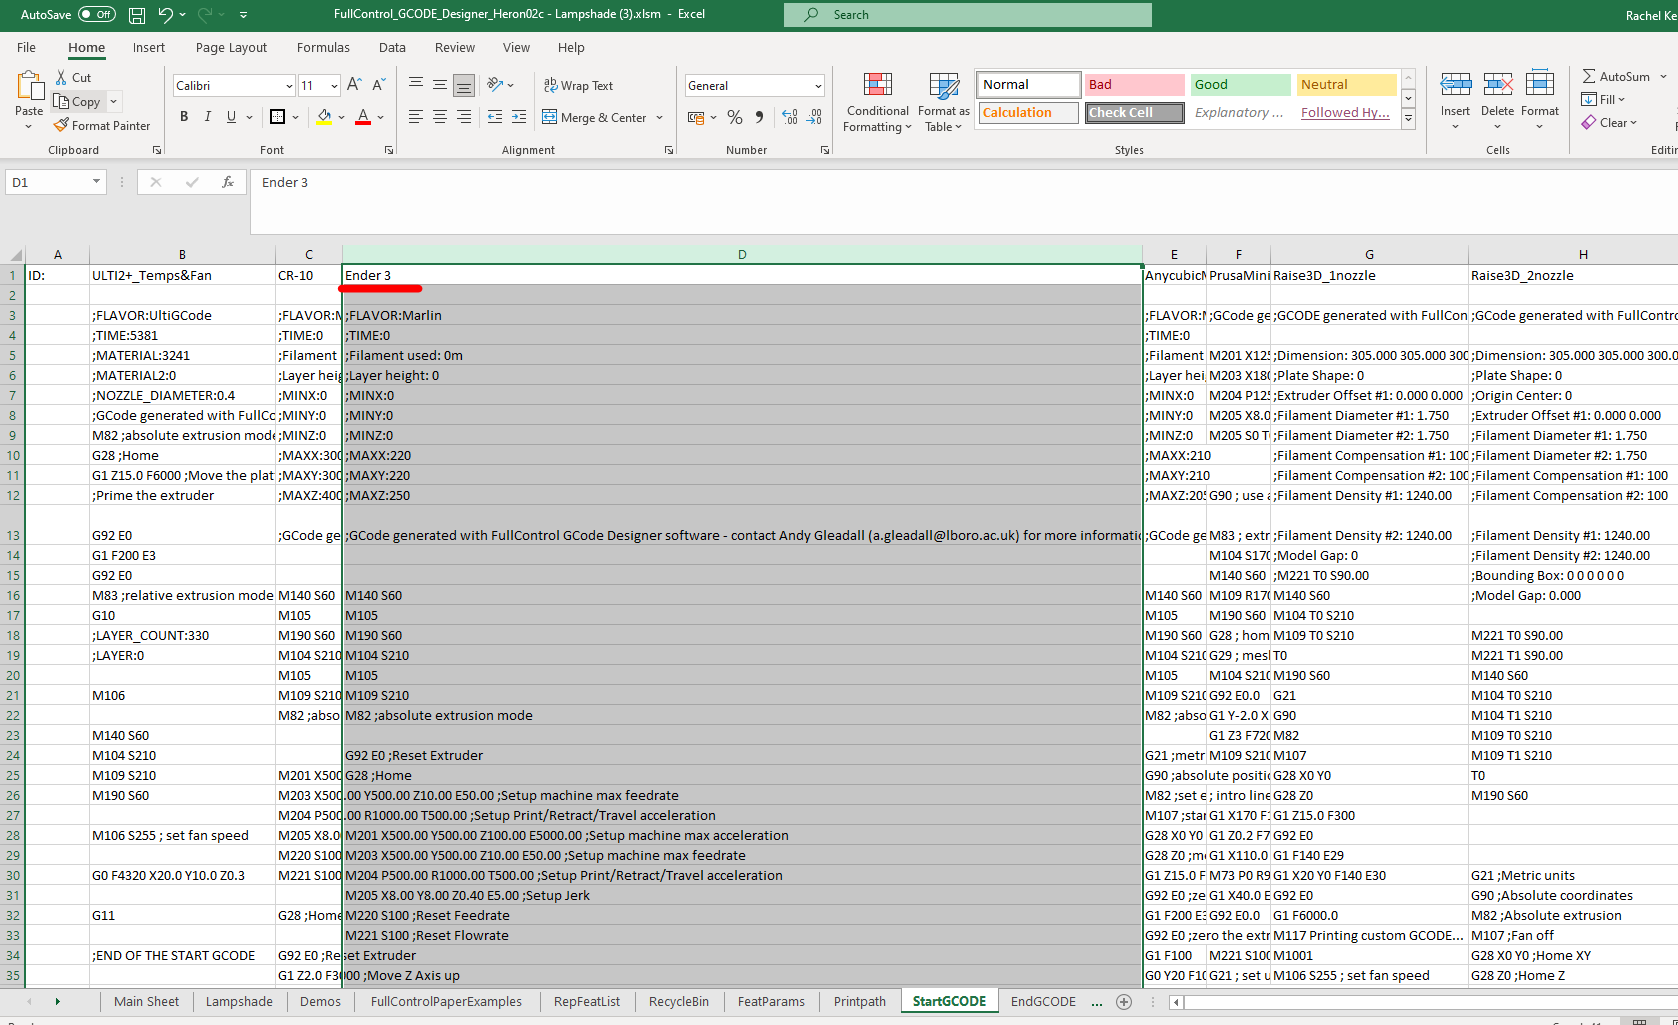
Task: Apply the Good cell style
Action: [1240, 85]
